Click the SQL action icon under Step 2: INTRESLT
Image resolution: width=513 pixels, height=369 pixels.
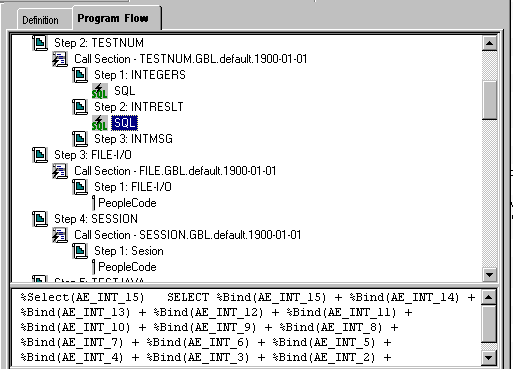click(100, 123)
